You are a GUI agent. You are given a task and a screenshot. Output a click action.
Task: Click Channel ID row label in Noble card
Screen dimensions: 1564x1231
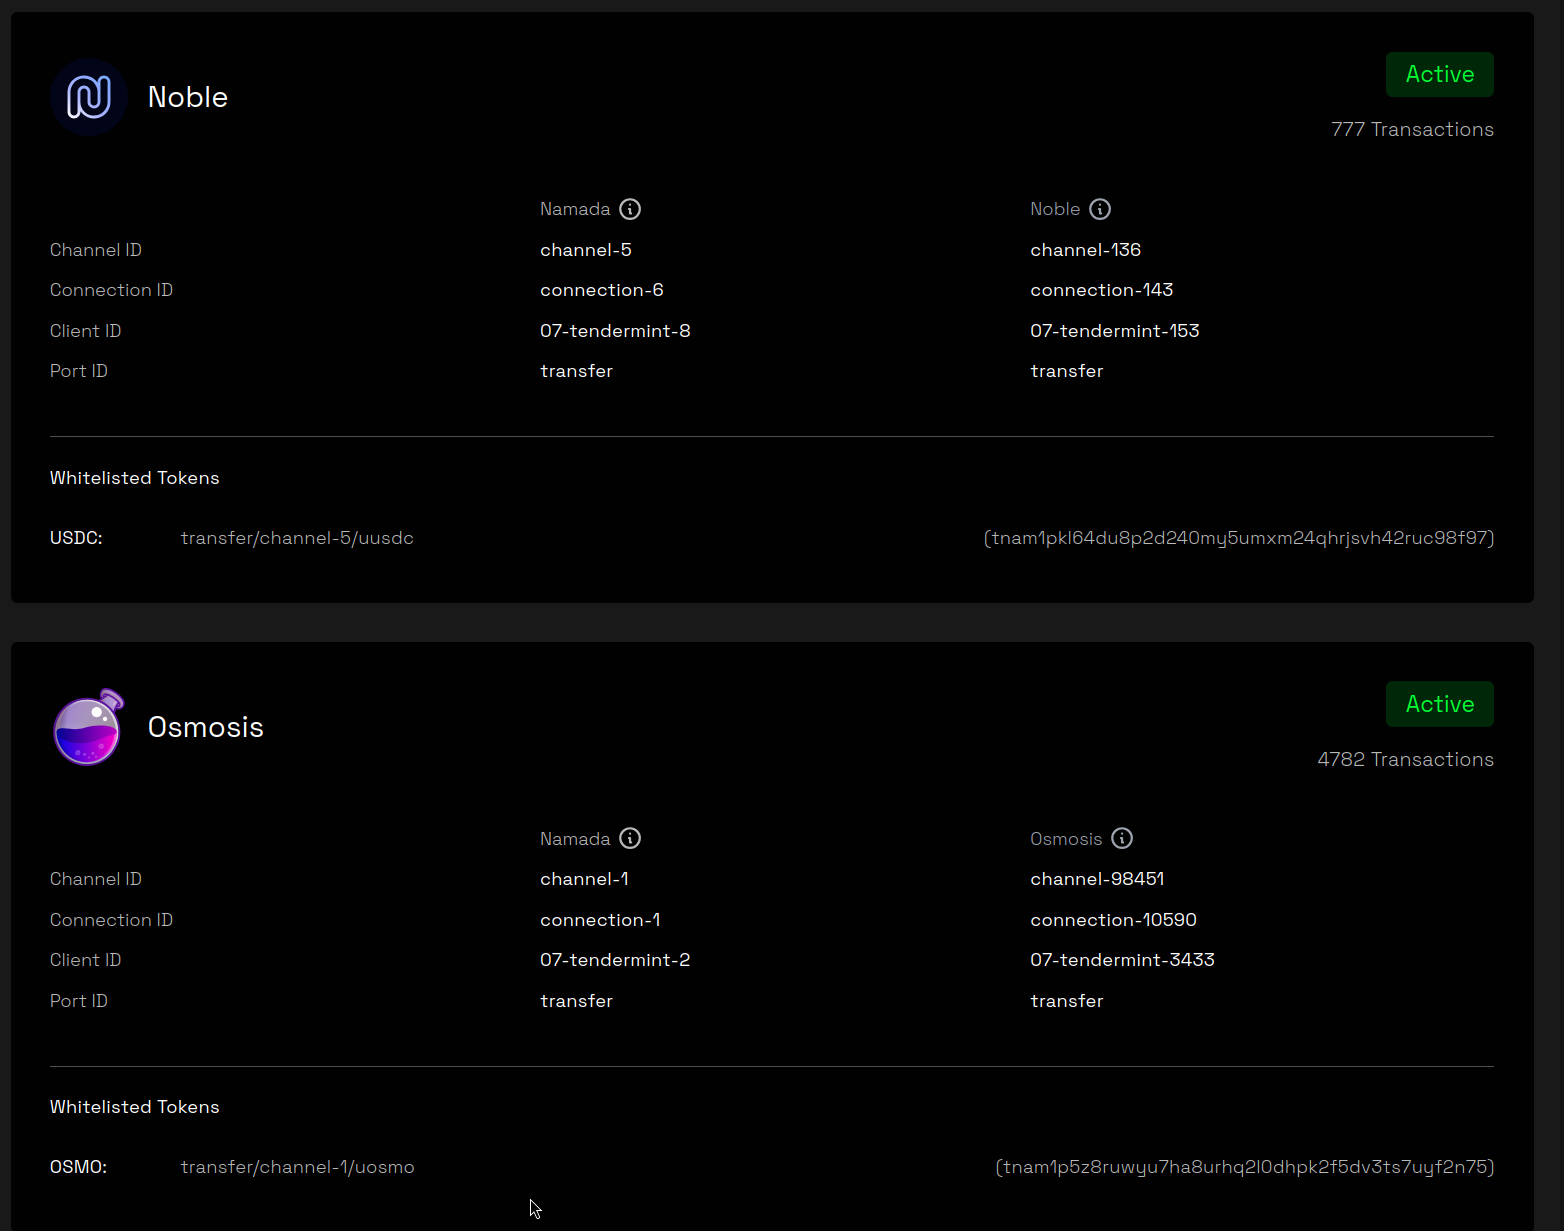click(x=96, y=250)
